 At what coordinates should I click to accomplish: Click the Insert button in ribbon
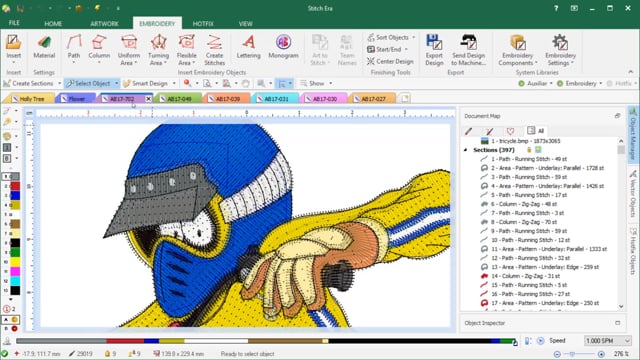click(13, 49)
